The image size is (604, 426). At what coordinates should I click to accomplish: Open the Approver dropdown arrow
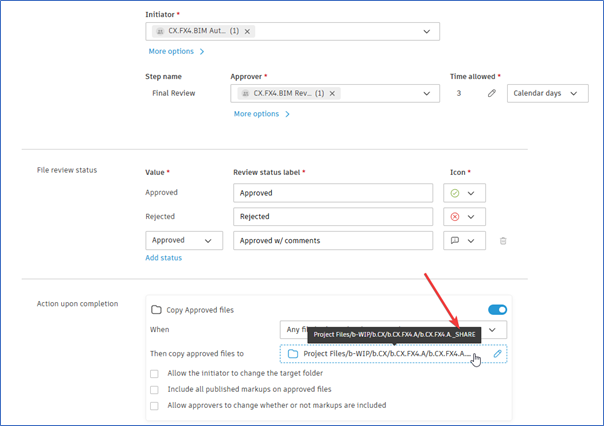pos(426,94)
